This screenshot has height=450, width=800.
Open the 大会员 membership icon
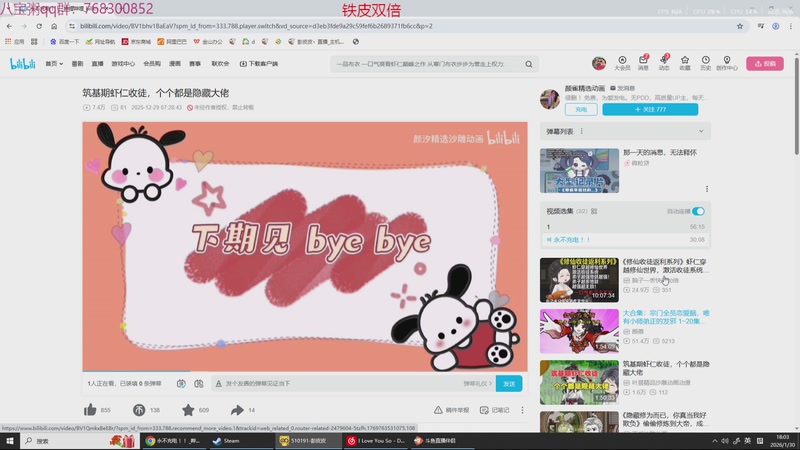pos(622,63)
